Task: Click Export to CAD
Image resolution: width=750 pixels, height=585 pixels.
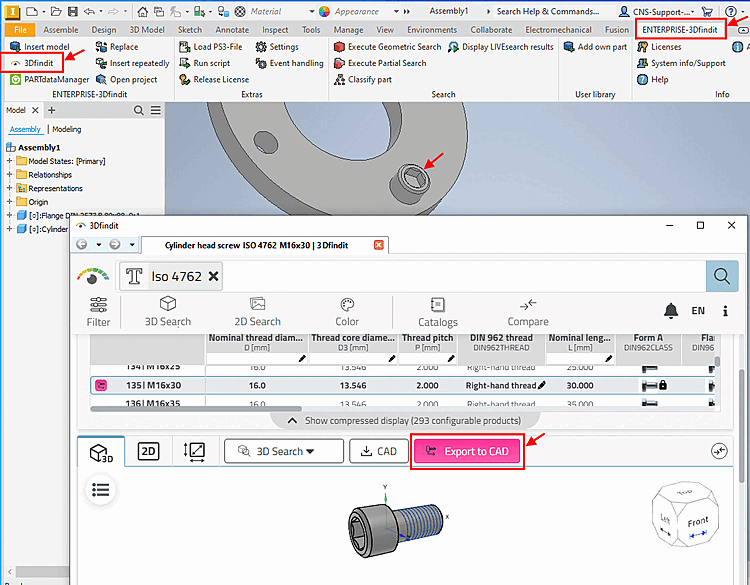Action: [x=467, y=451]
